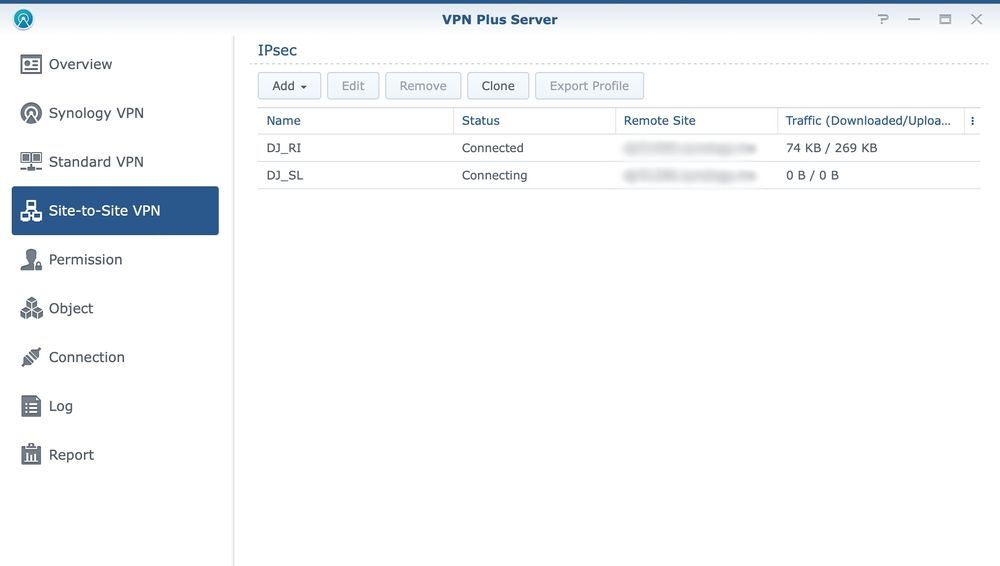Navigate to the Permission page
The image size is (1000, 566).
115,260
